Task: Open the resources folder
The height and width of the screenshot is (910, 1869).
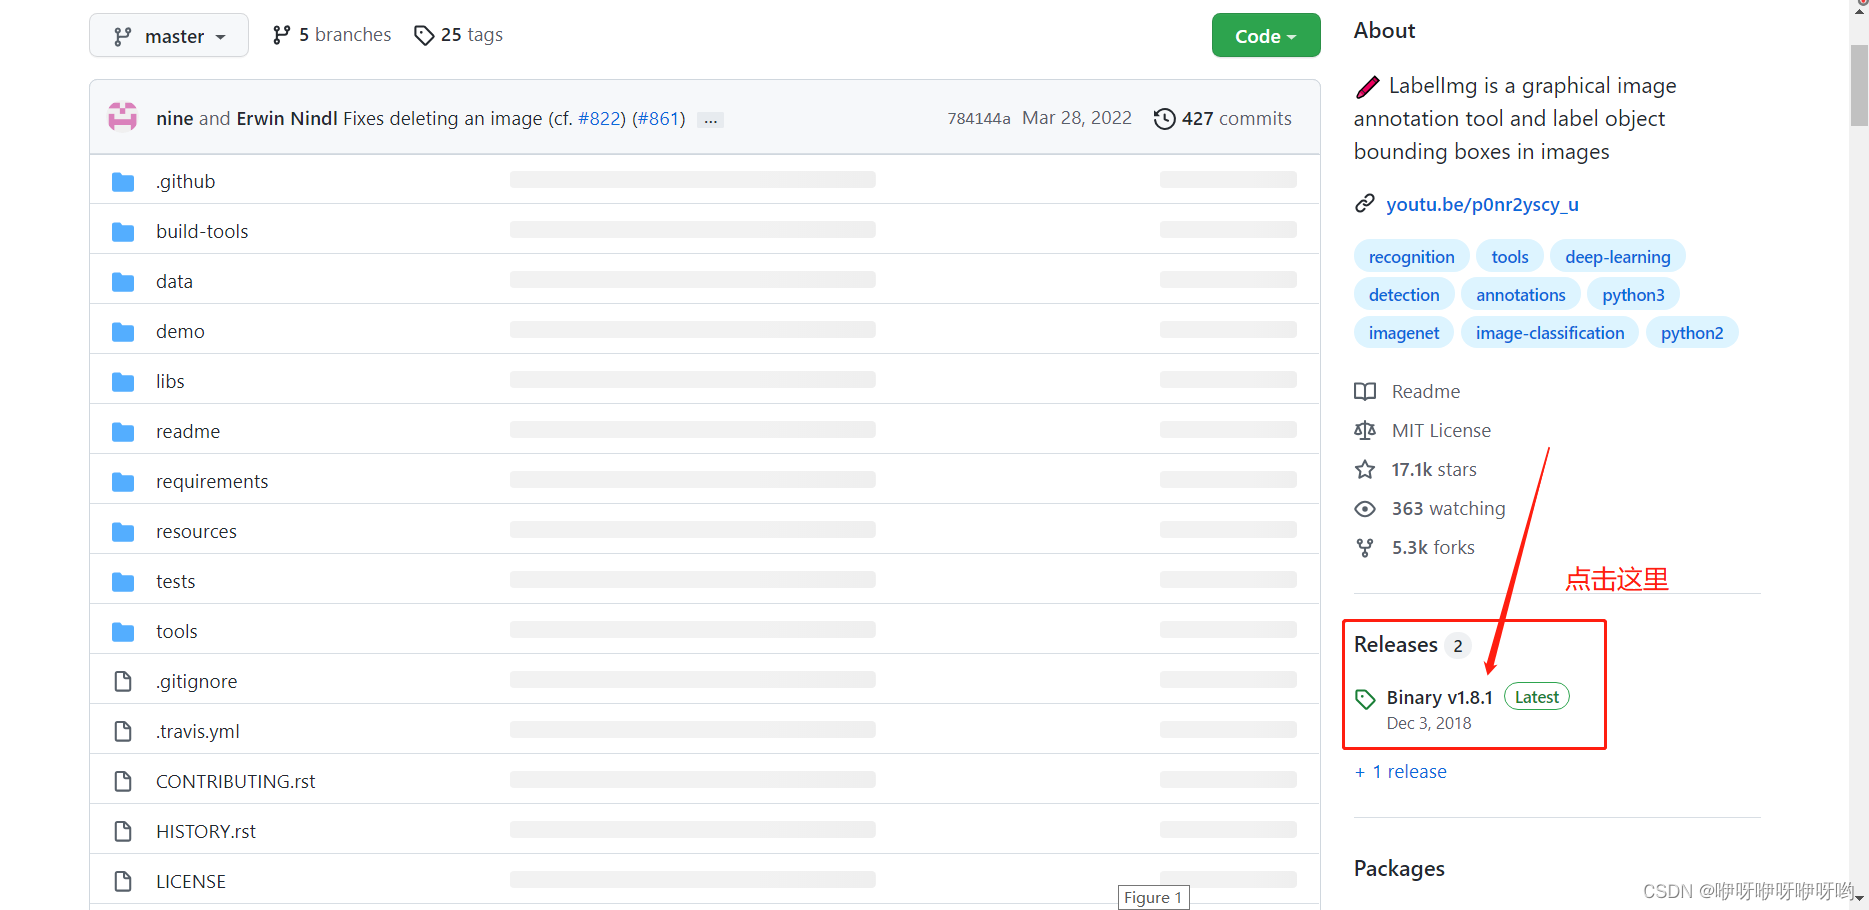Action: click(x=196, y=531)
